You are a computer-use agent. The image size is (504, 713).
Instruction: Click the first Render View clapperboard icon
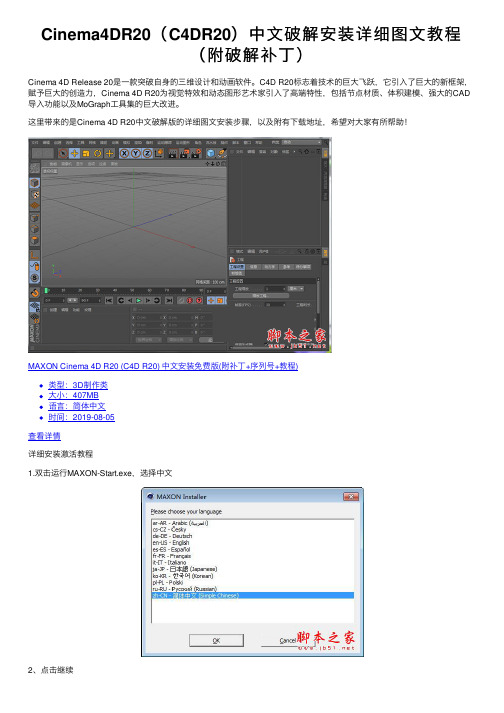click(173, 153)
